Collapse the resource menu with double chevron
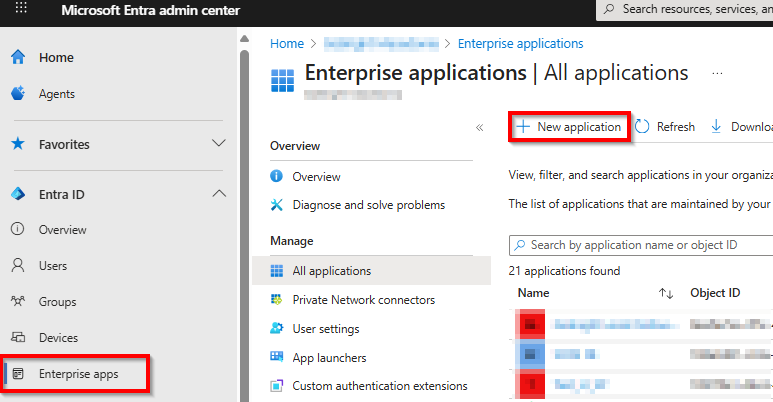This screenshot has width=773, height=402. (479, 128)
